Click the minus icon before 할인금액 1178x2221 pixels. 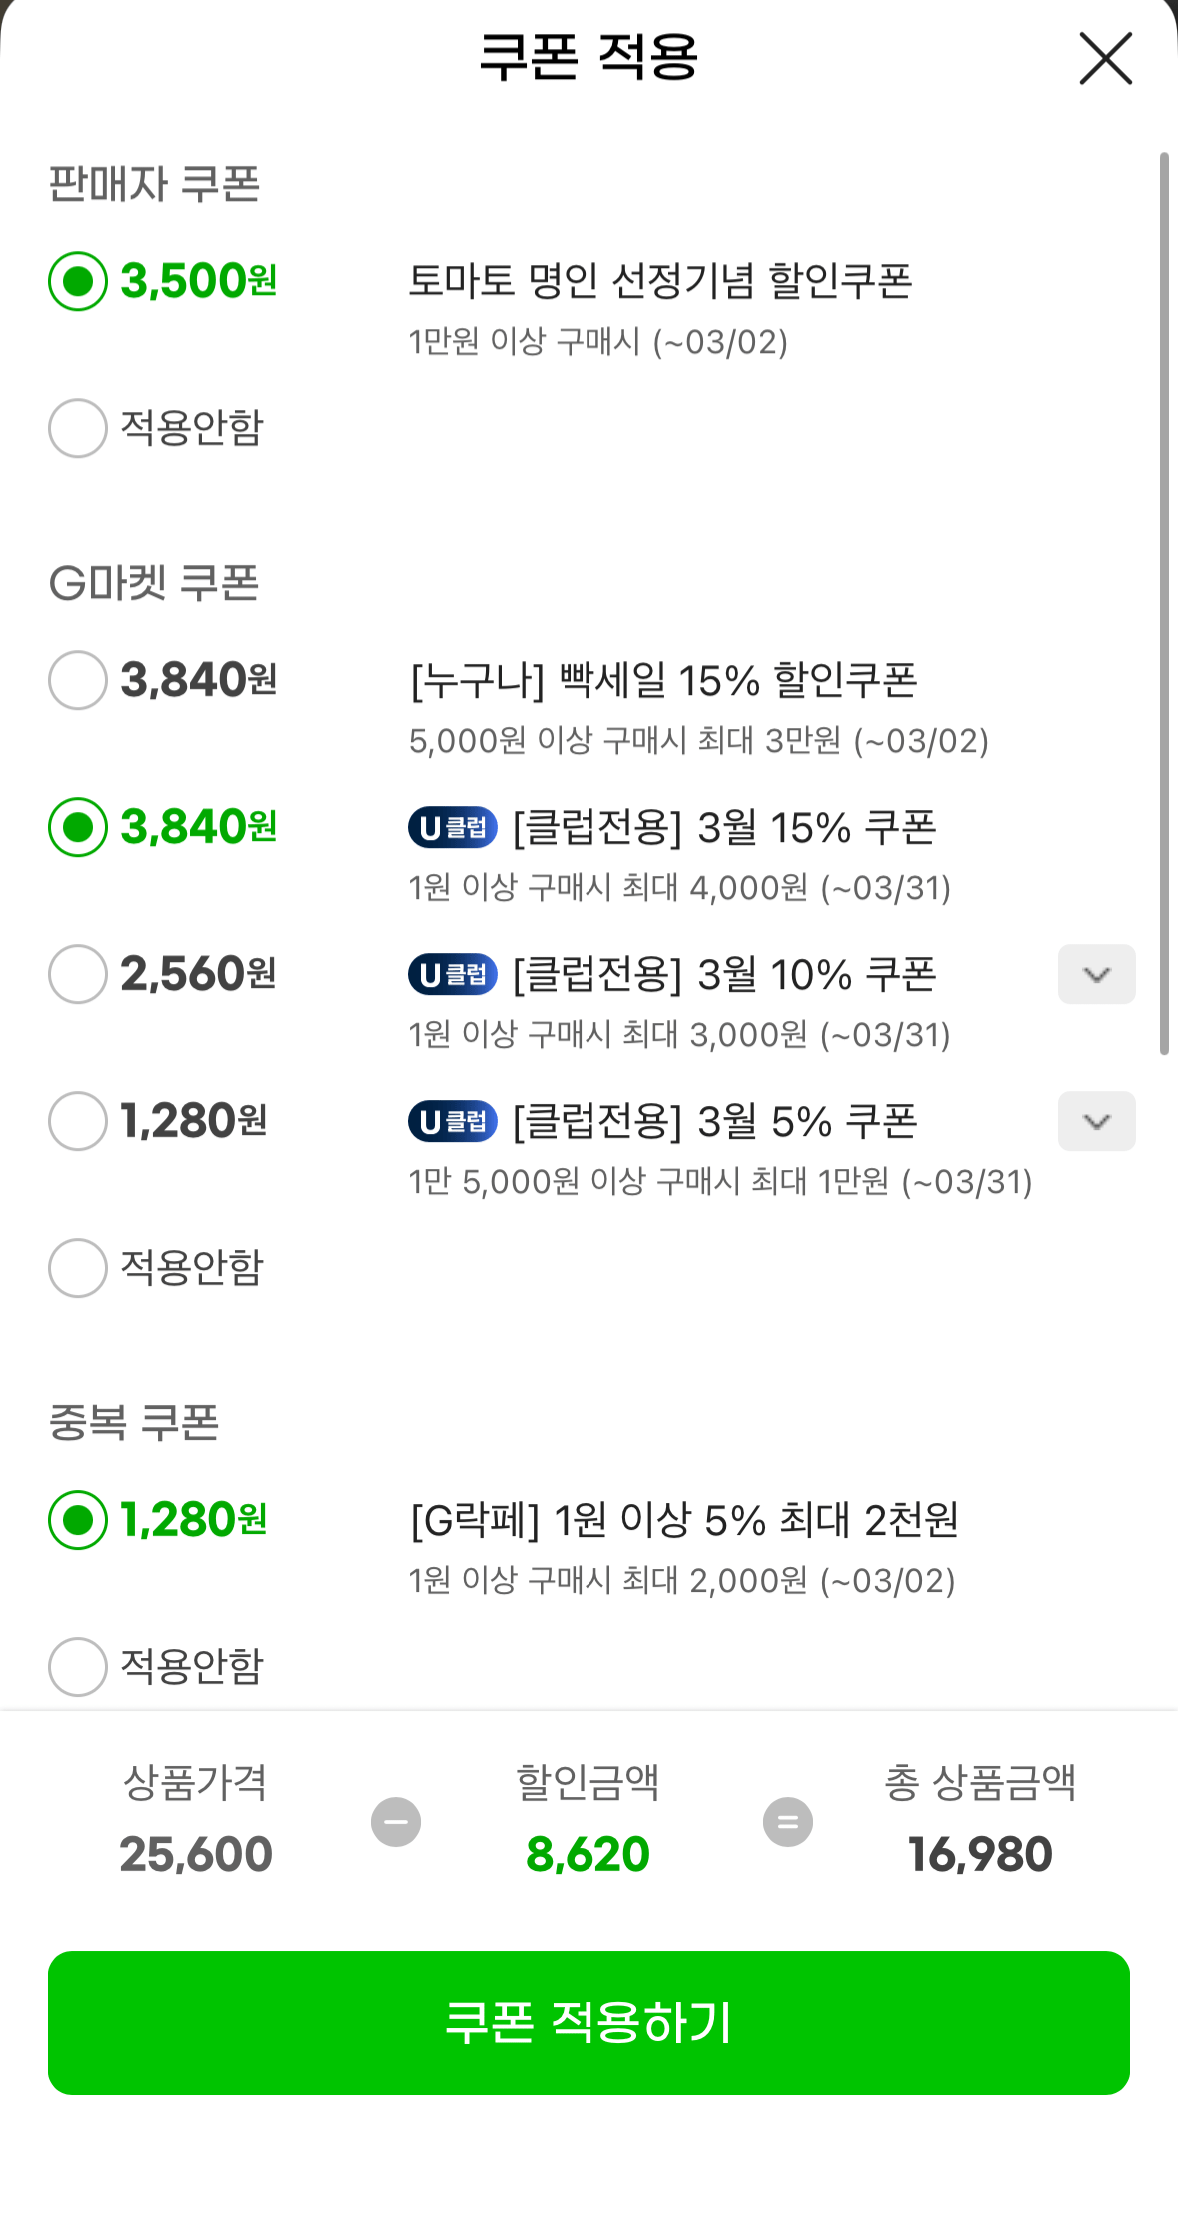tap(396, 1822)
